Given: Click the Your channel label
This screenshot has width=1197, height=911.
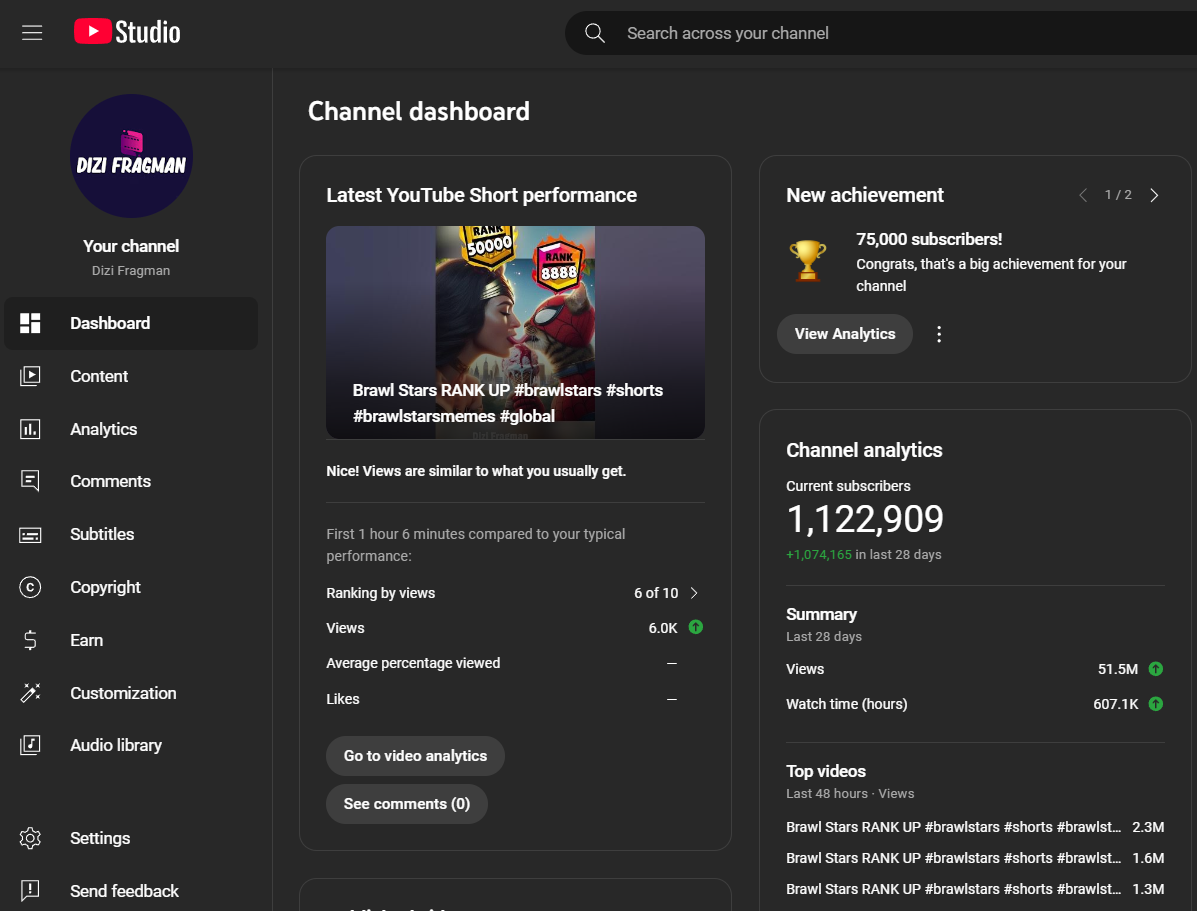Looking at the screenshot, I should [131, 246].
